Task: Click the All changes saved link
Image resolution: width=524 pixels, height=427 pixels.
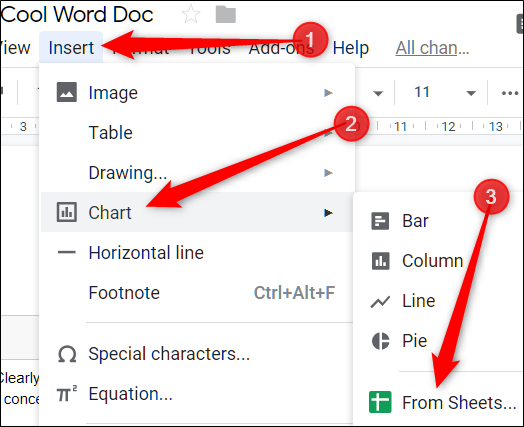Action: pos(432,48)
